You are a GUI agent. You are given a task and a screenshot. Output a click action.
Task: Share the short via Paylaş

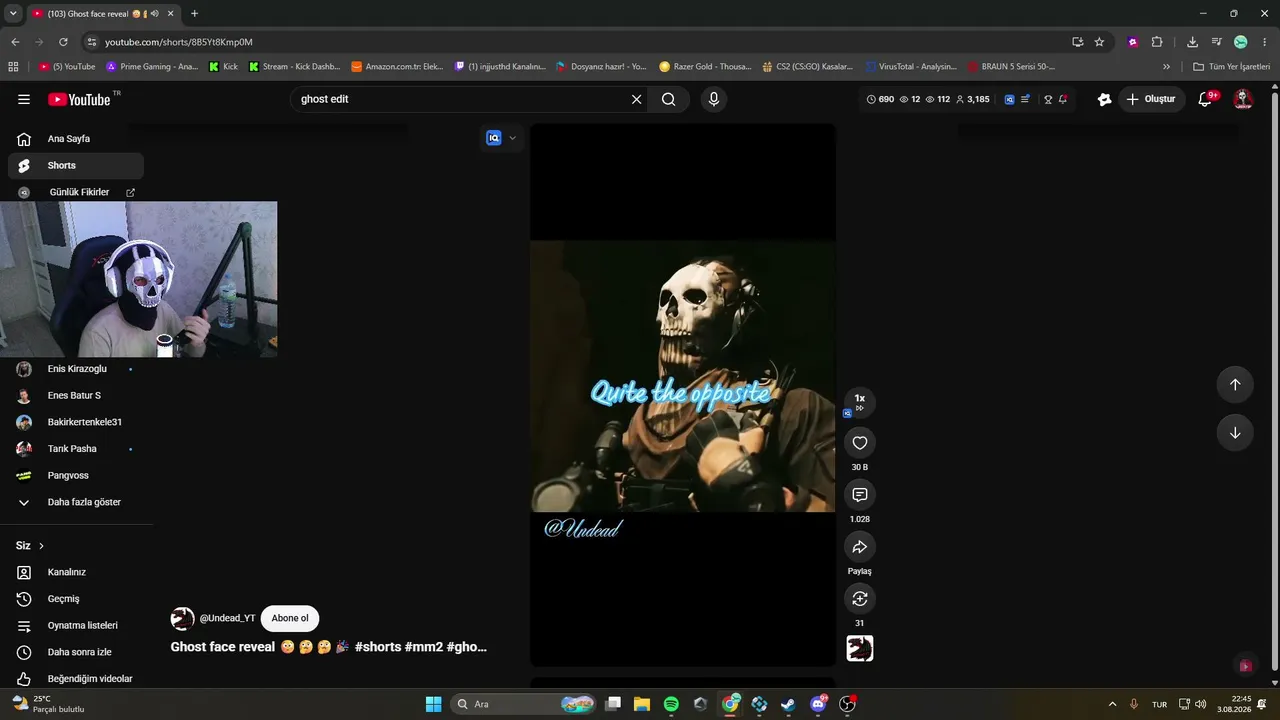click(860, 547)
